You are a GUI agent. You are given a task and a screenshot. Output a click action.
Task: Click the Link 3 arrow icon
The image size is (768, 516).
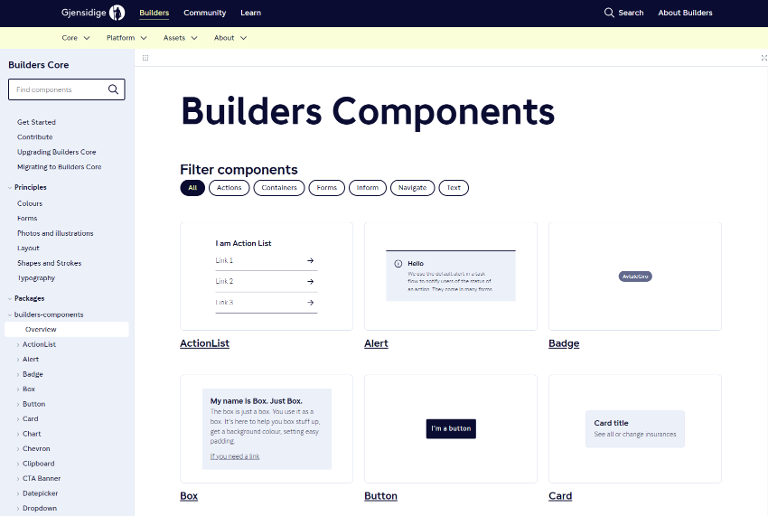(x=311, y=303)
